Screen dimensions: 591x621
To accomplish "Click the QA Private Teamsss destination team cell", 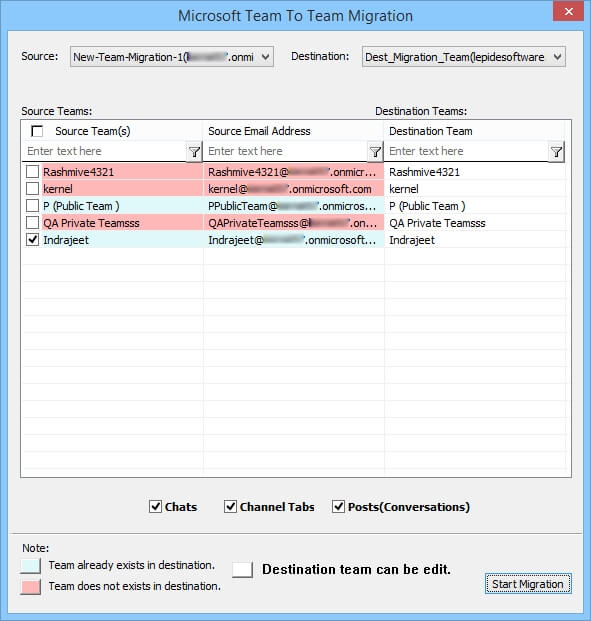I will click(x=475, y=223).
